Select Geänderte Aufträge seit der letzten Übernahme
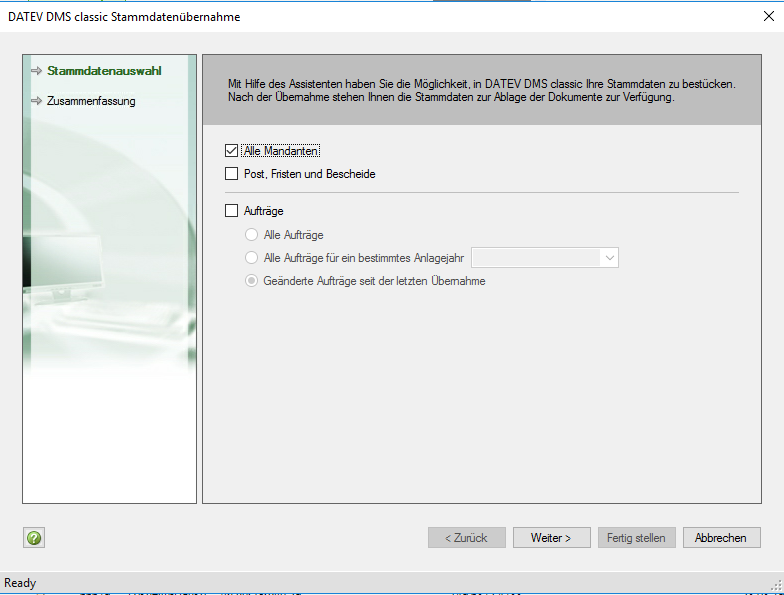This screenshot has width=784, height=595. coord(251,280)
